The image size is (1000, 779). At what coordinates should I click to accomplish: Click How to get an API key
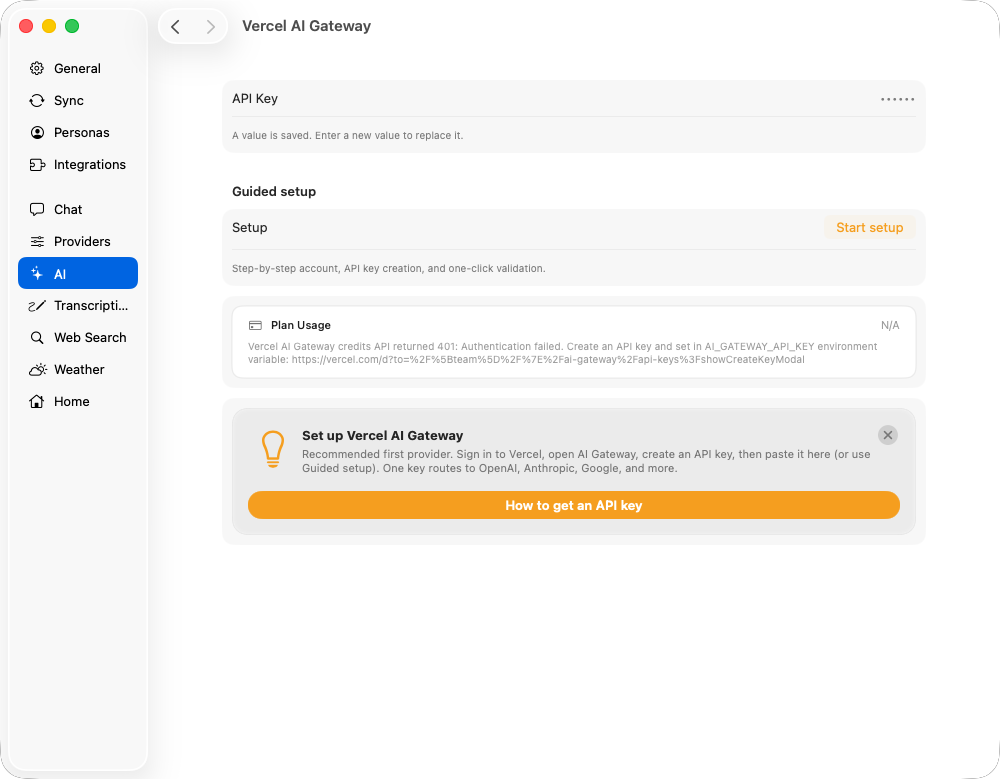click(573, 505)
